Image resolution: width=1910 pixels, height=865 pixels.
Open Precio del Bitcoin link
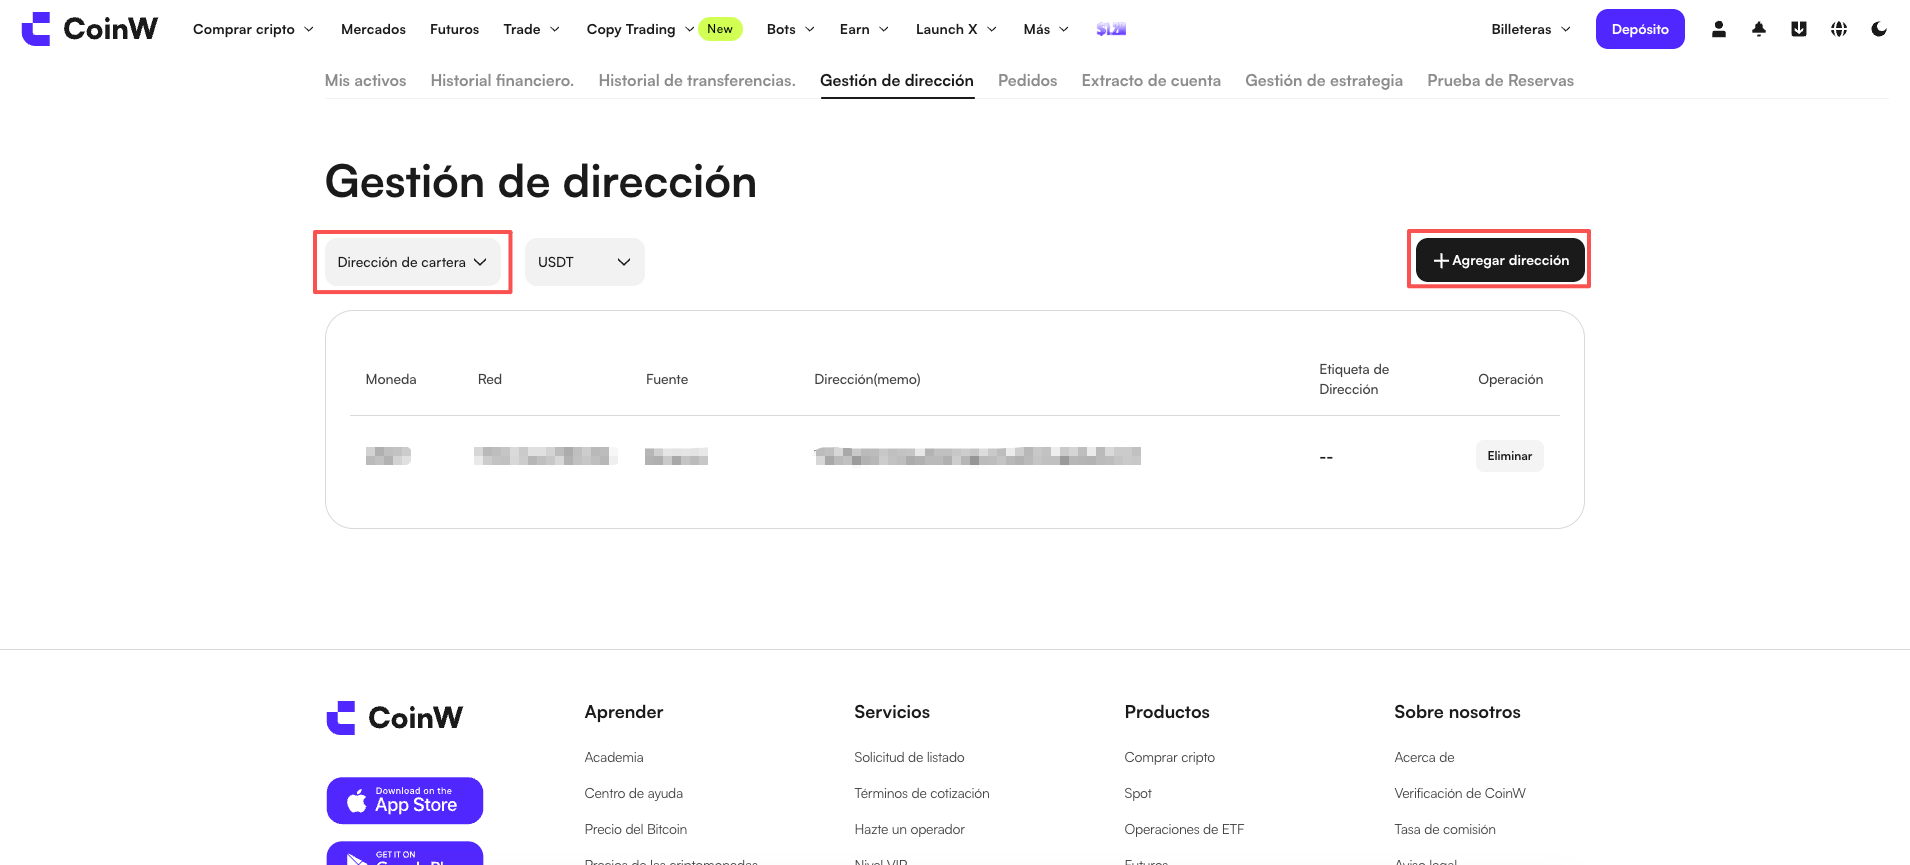click(x=636, y=829)
